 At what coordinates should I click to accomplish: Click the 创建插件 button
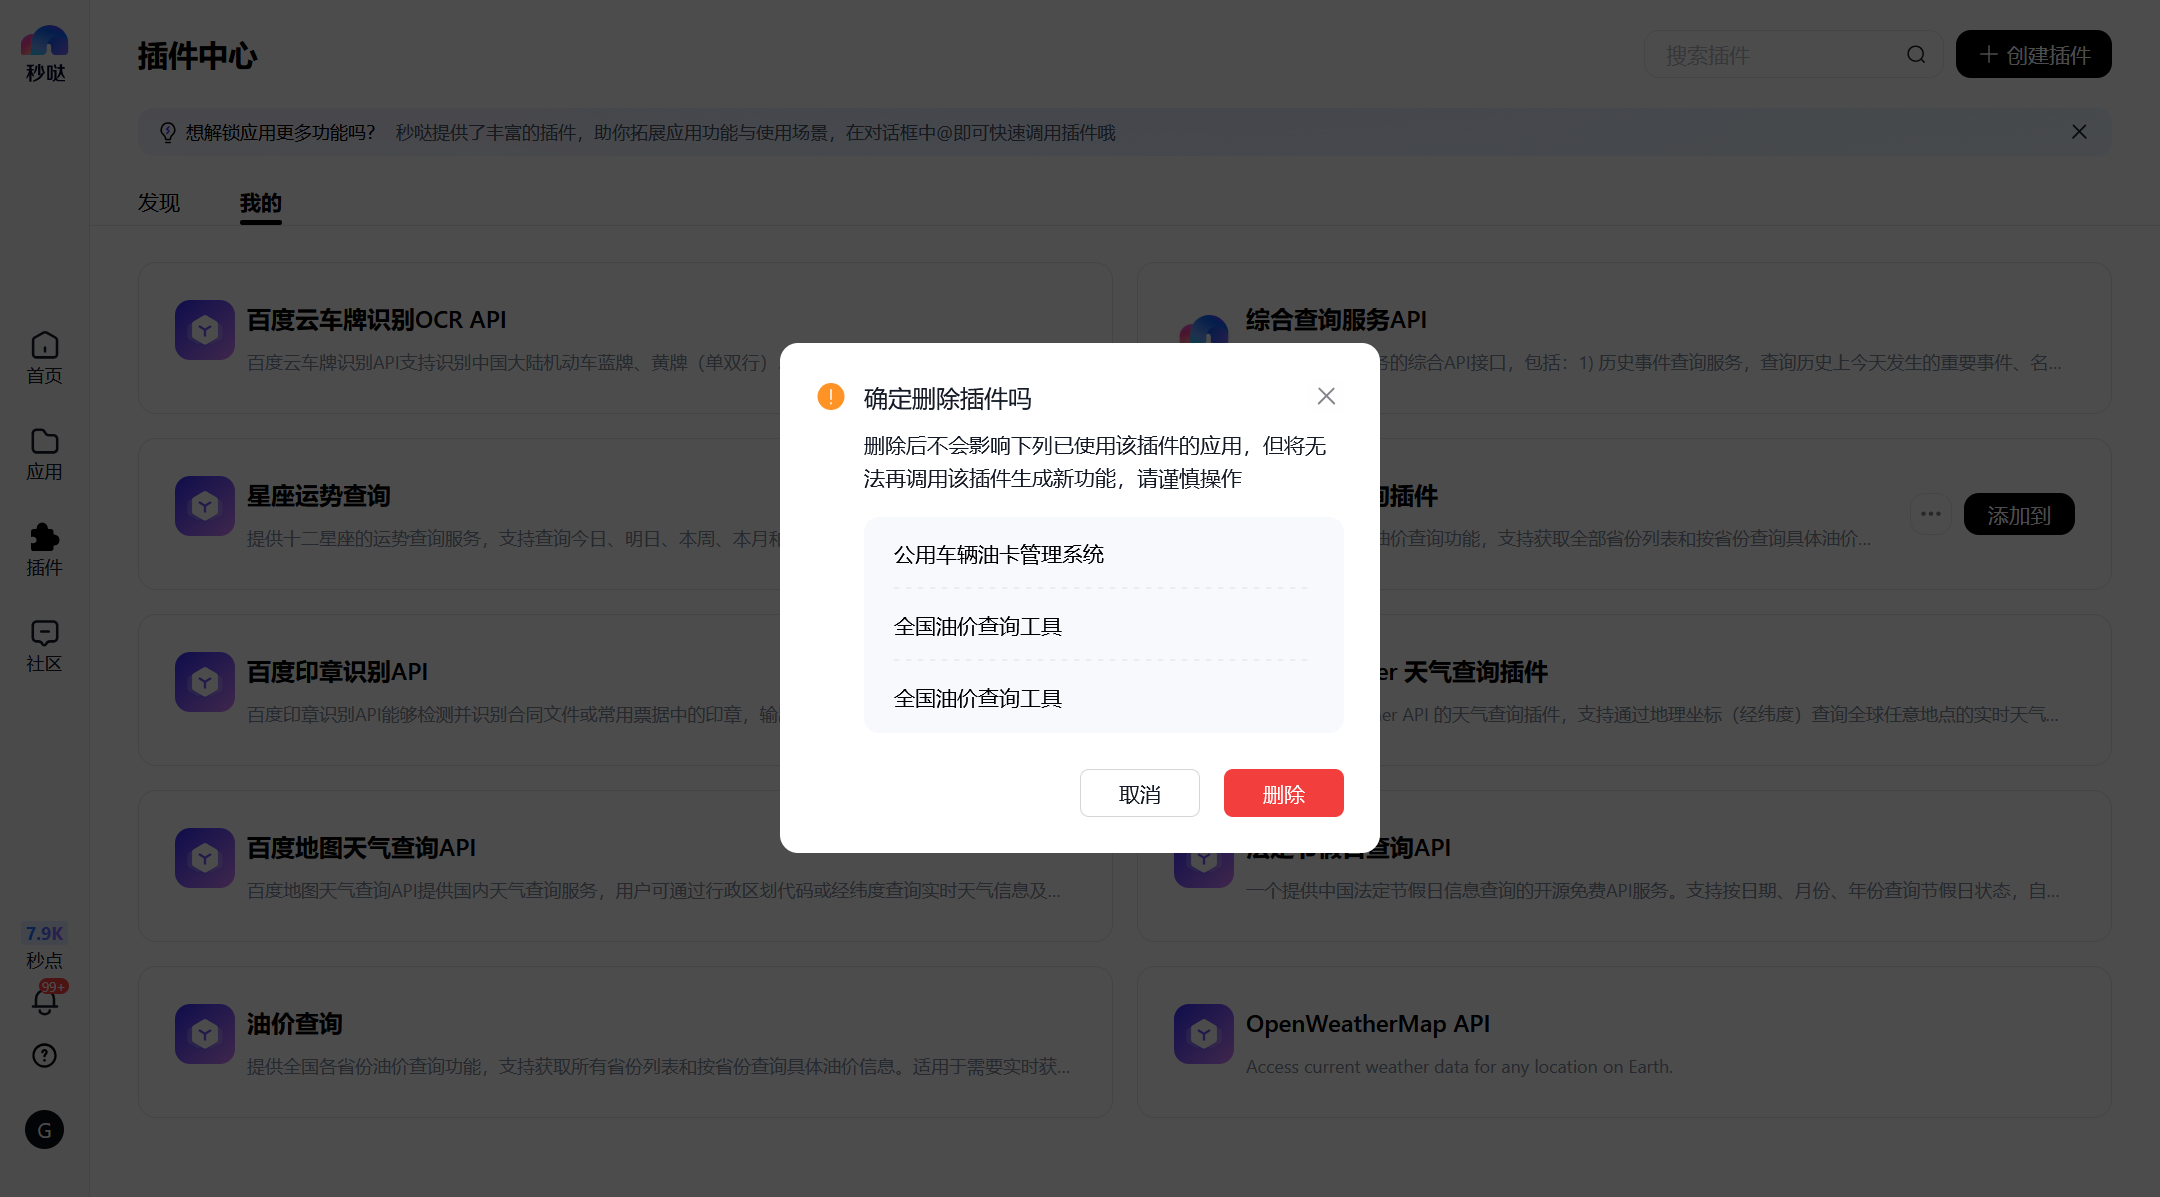2033,55
